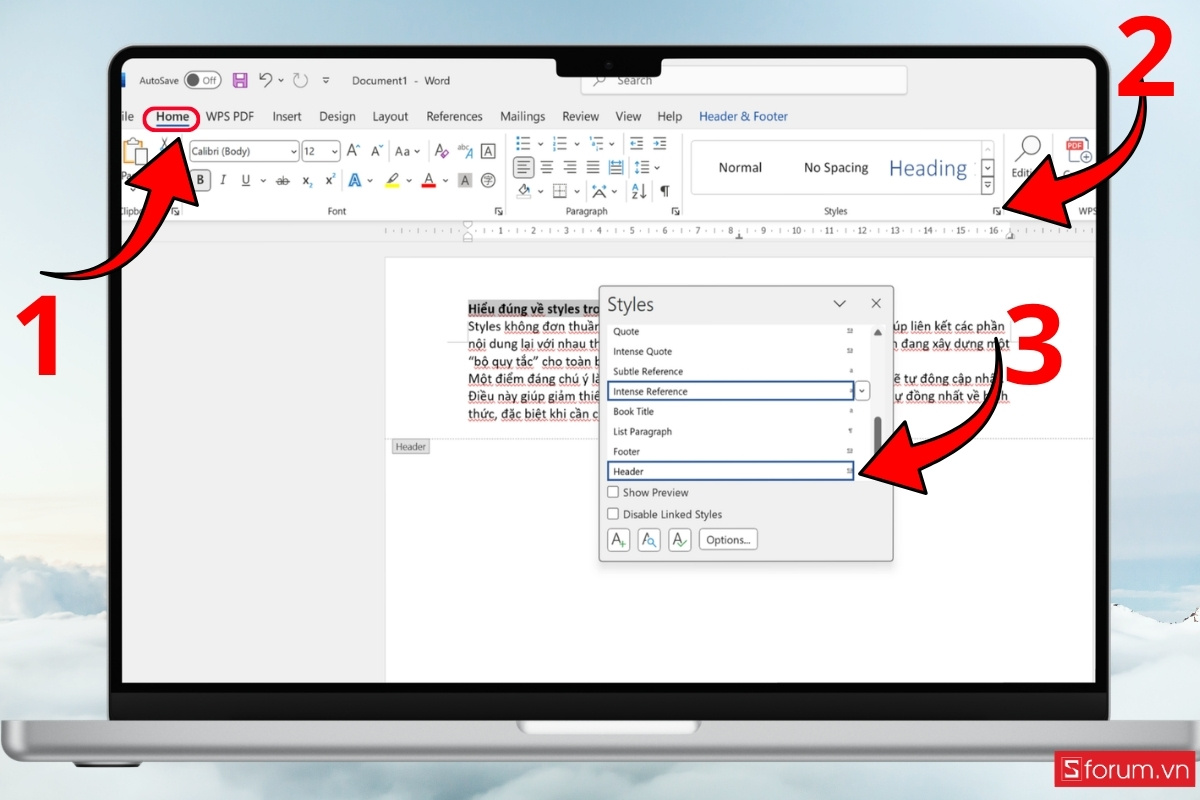Open the font size 12 dropdown

coord(335,151)
